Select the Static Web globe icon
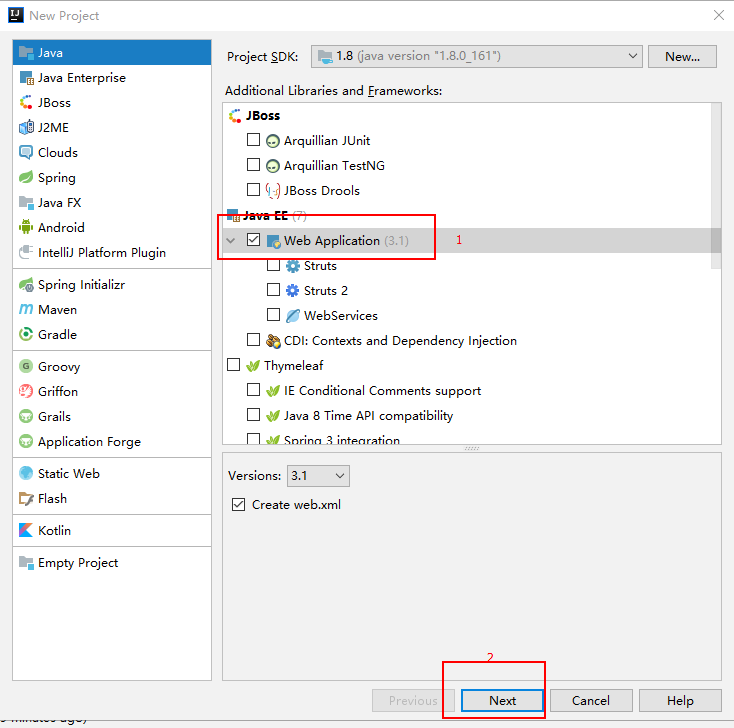Image resolution: width=734 pixels, height=728 pixels. coord(26,473)
